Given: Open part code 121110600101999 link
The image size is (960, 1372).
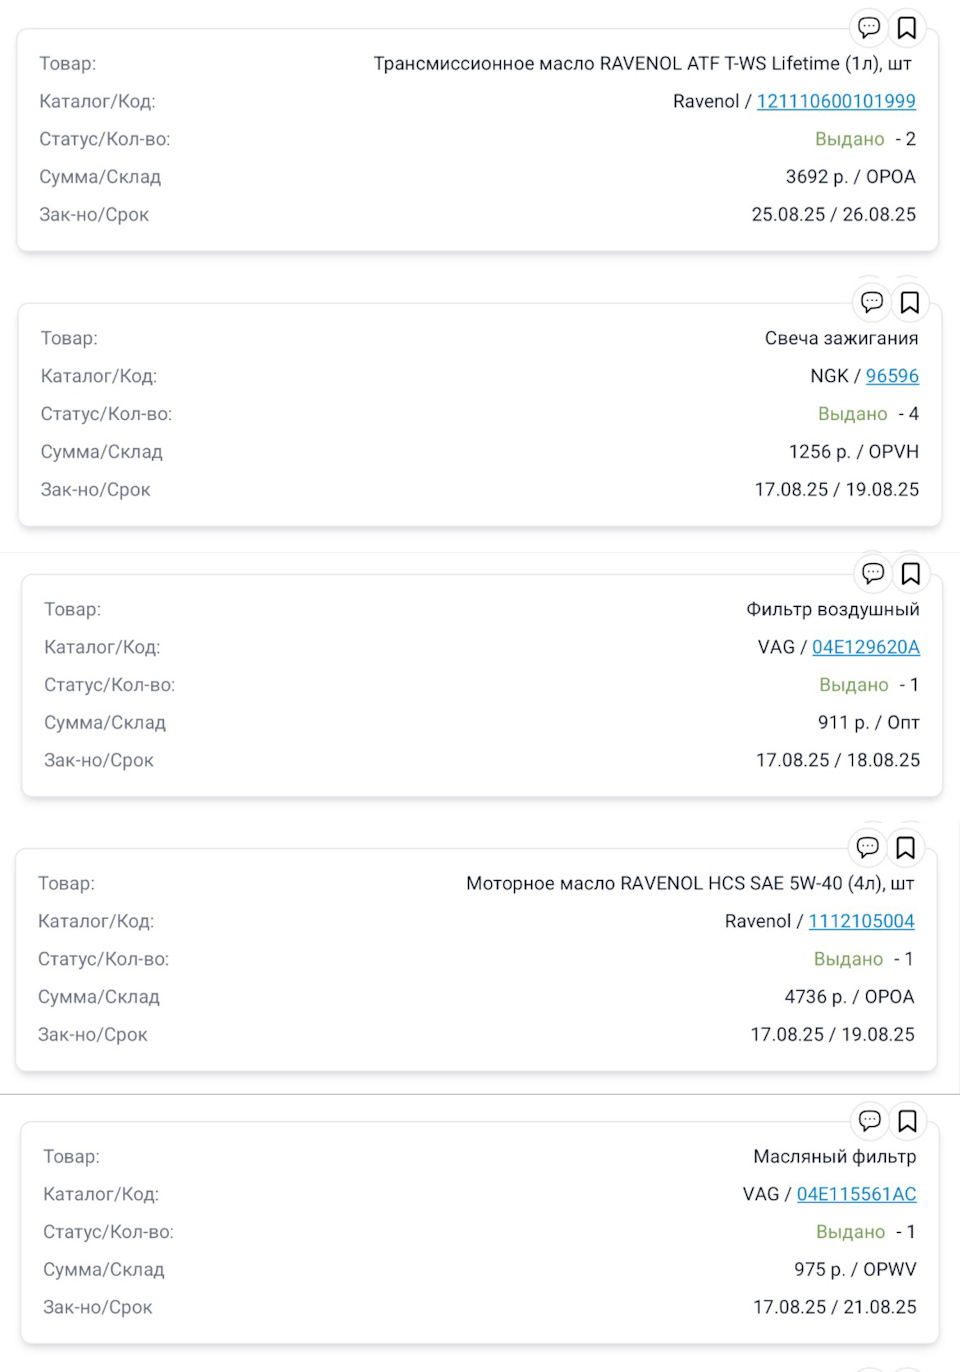Looking at the screenshot, I should [x=836, y=101].
